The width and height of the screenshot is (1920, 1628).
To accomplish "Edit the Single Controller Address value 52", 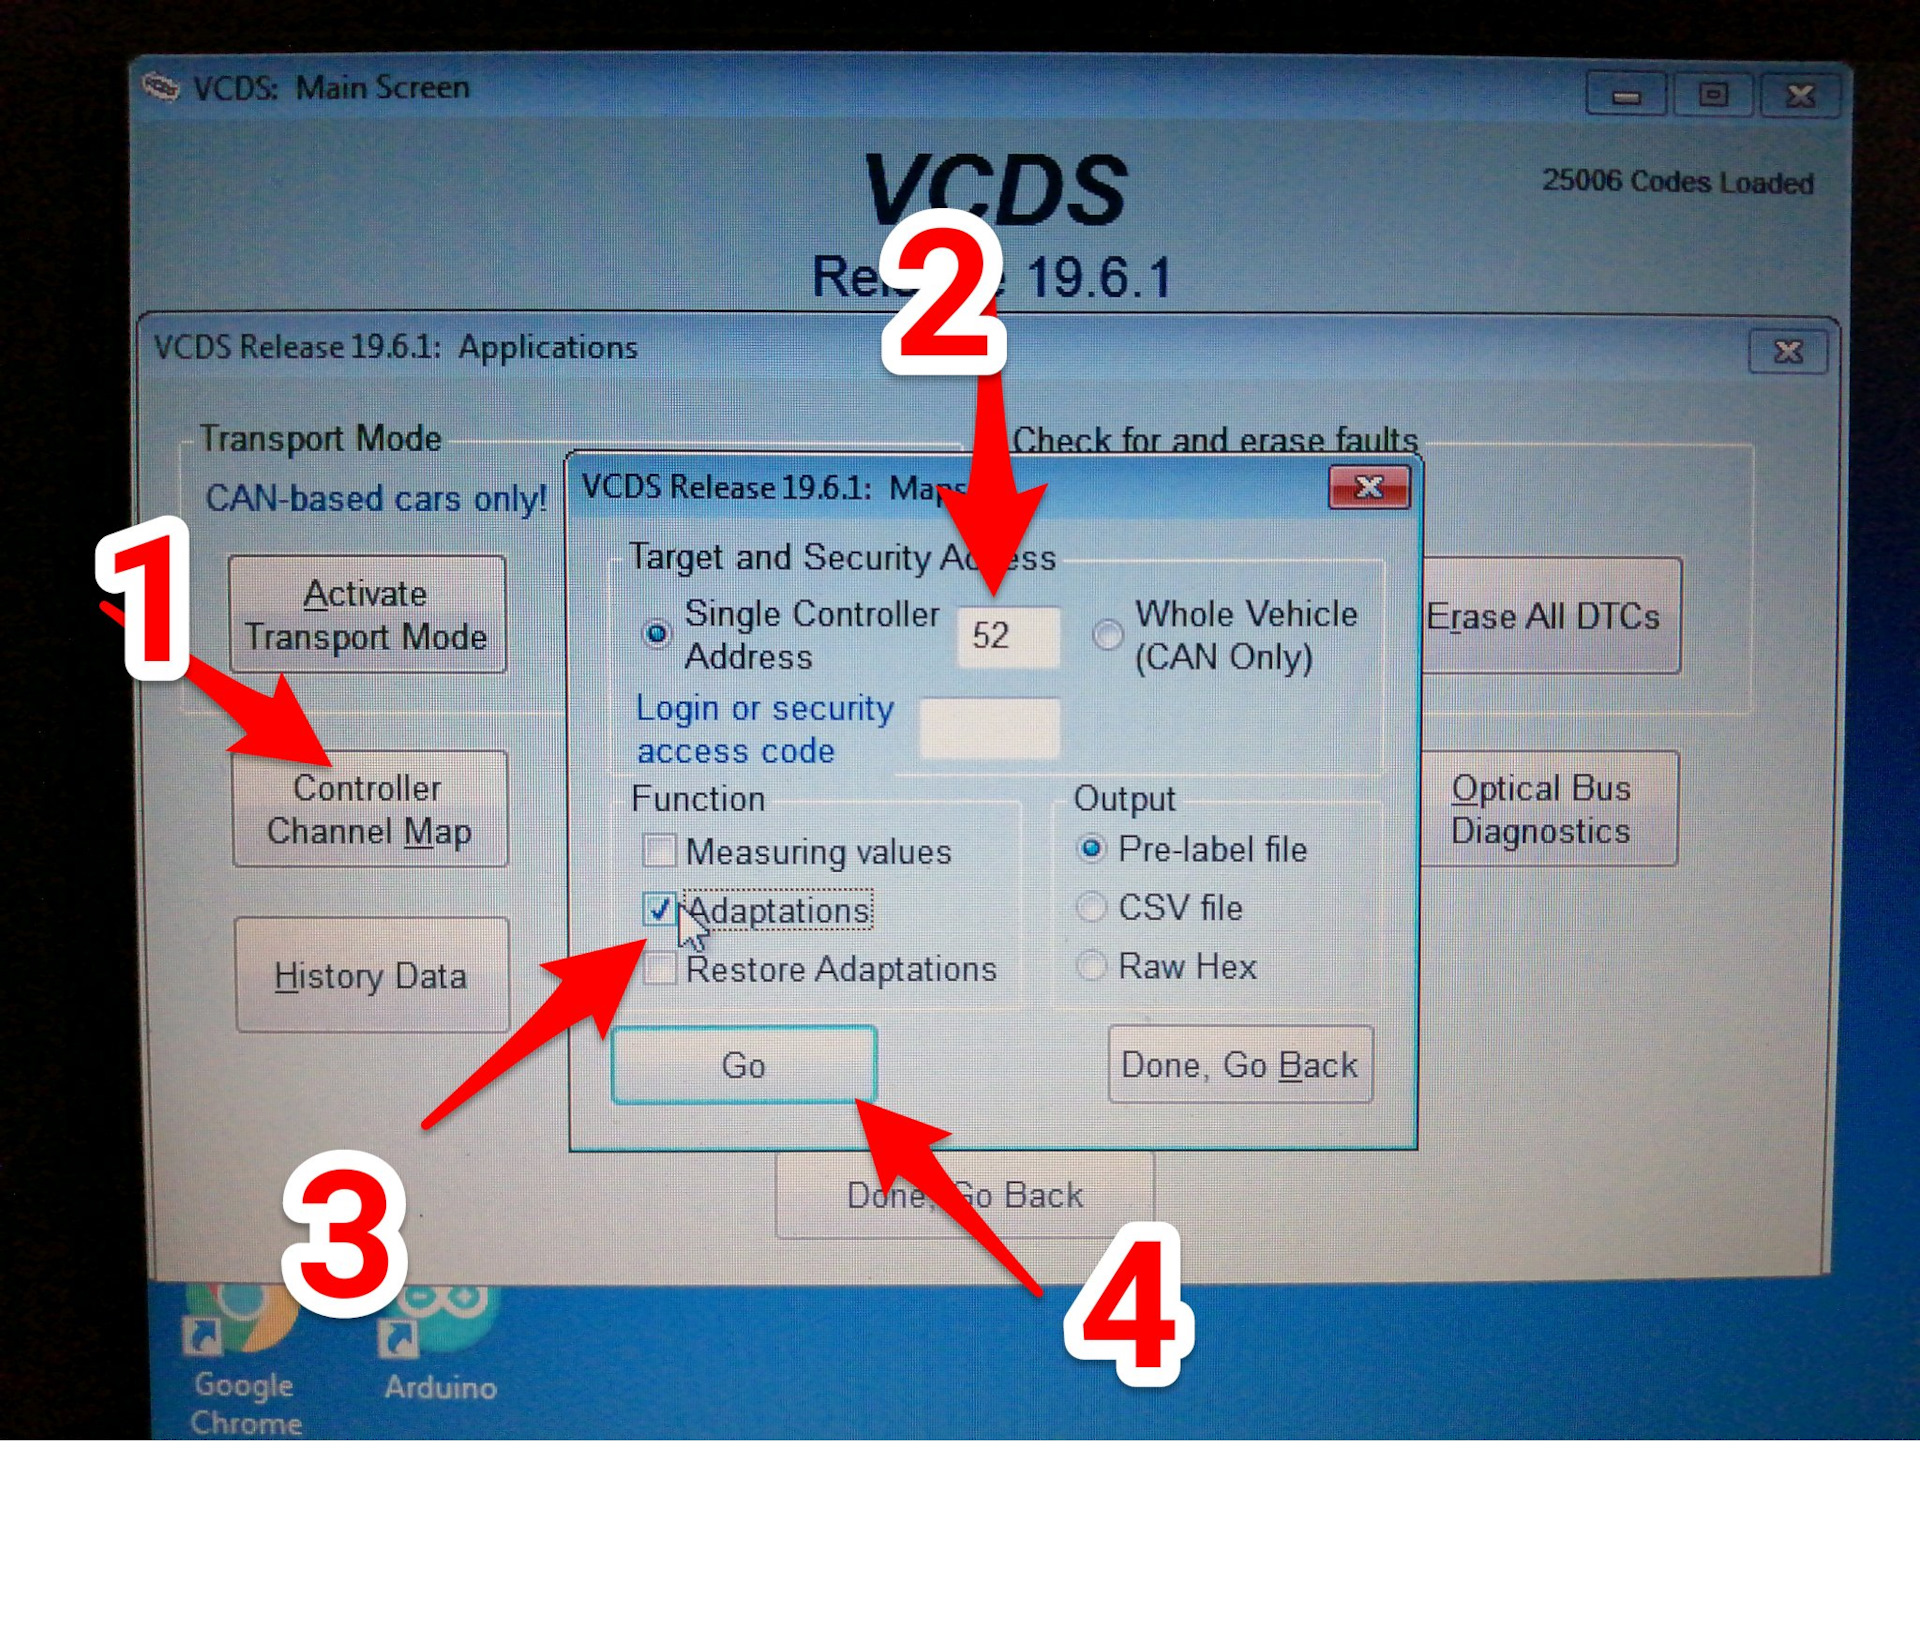I will (1009, 635).
